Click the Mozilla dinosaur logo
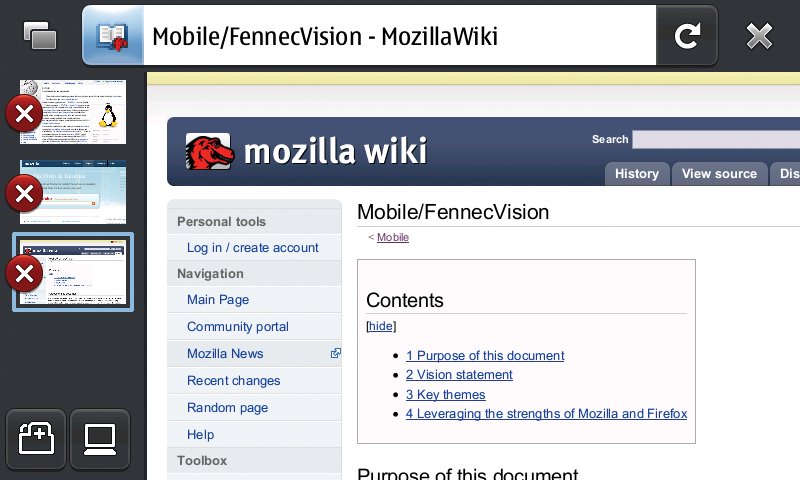Image resolution: width=800 pixels, height=480 pixels. [209, 151]
